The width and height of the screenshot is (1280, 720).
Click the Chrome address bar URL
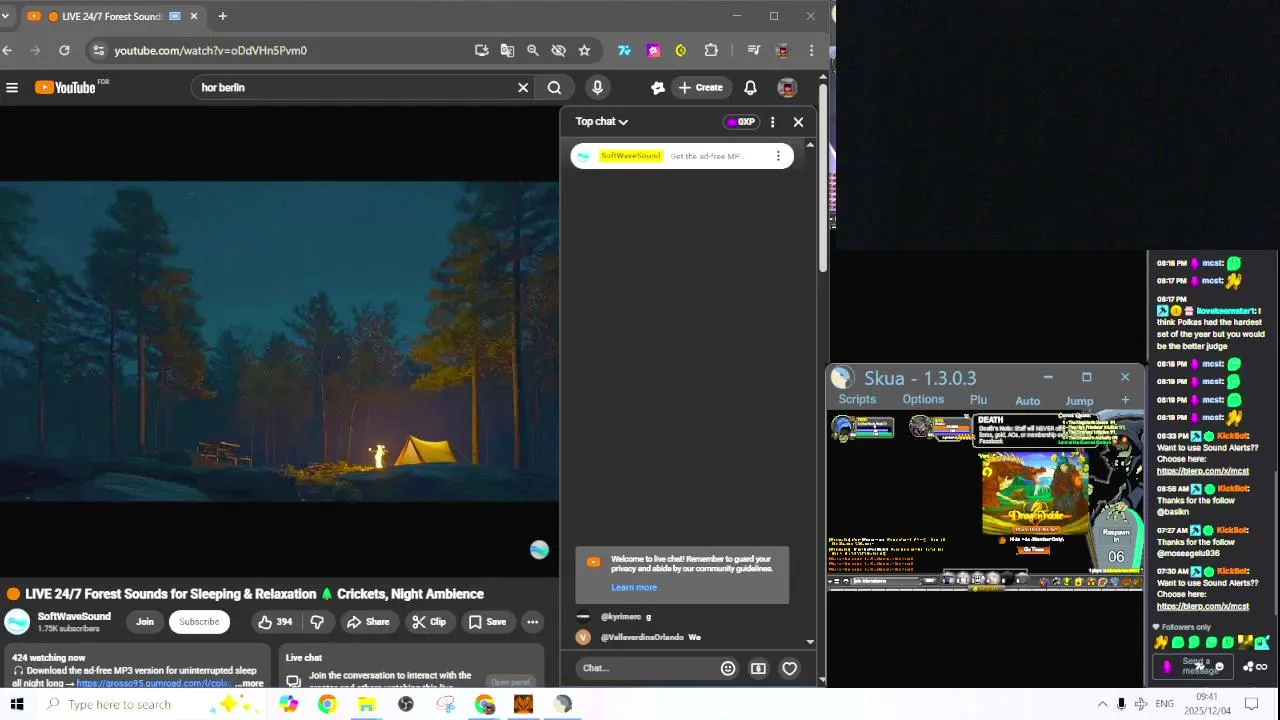210,50
